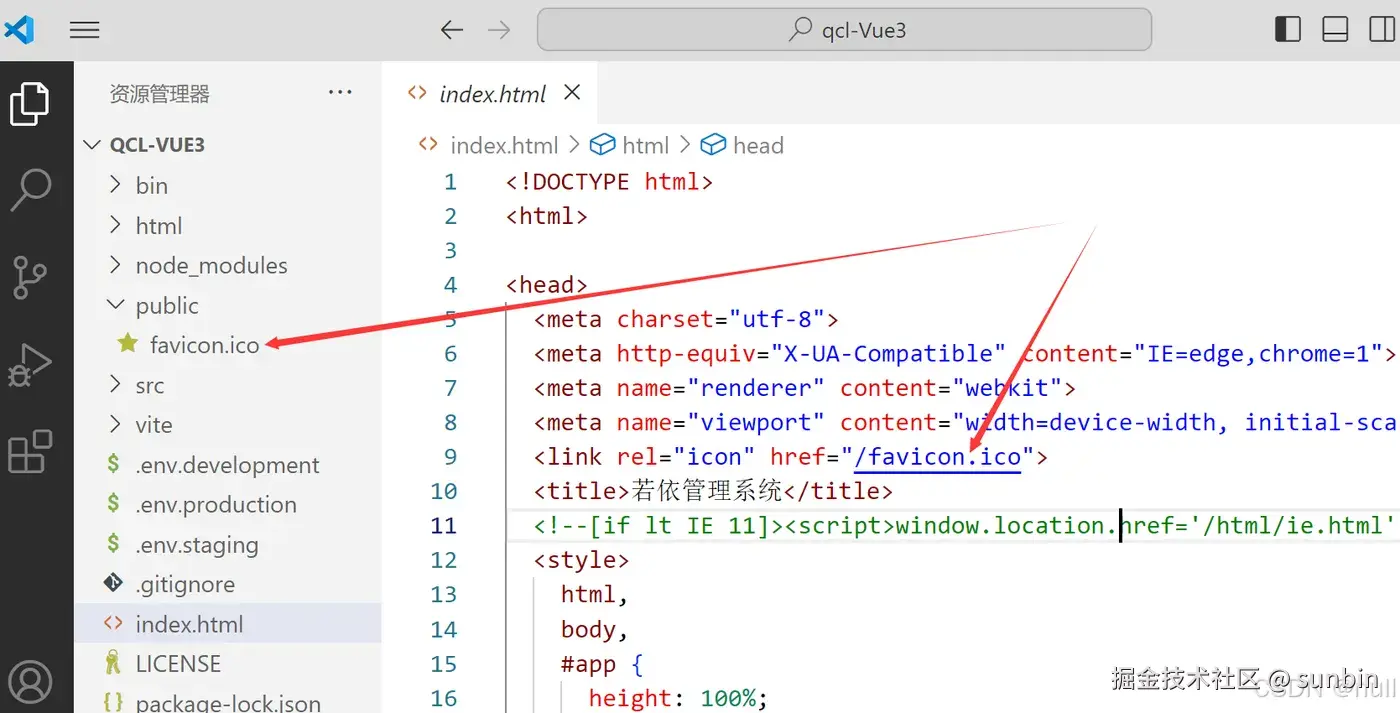Viewport: 1400px width, 713px height.
Task: Open the LICENSE file
Action: (228, 664)
